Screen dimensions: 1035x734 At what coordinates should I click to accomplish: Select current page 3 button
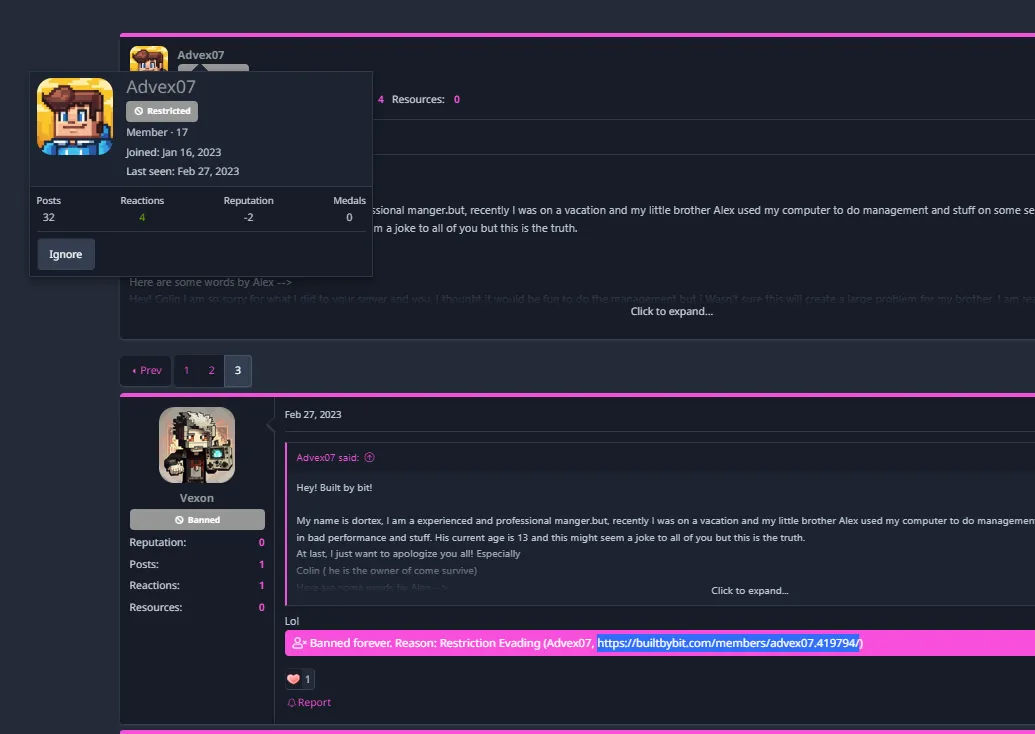coord(238,370)
